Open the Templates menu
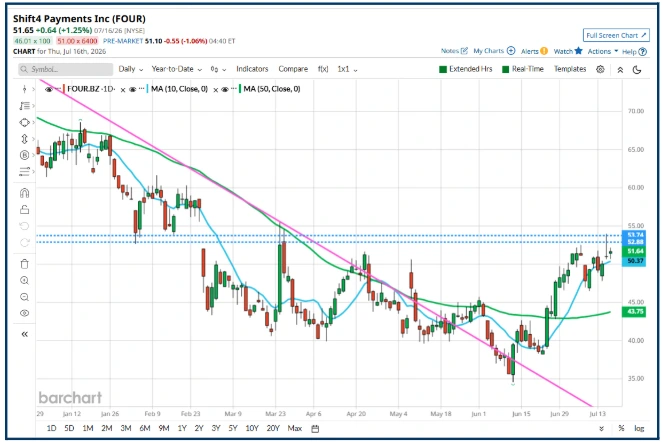 tap(570, 69)
